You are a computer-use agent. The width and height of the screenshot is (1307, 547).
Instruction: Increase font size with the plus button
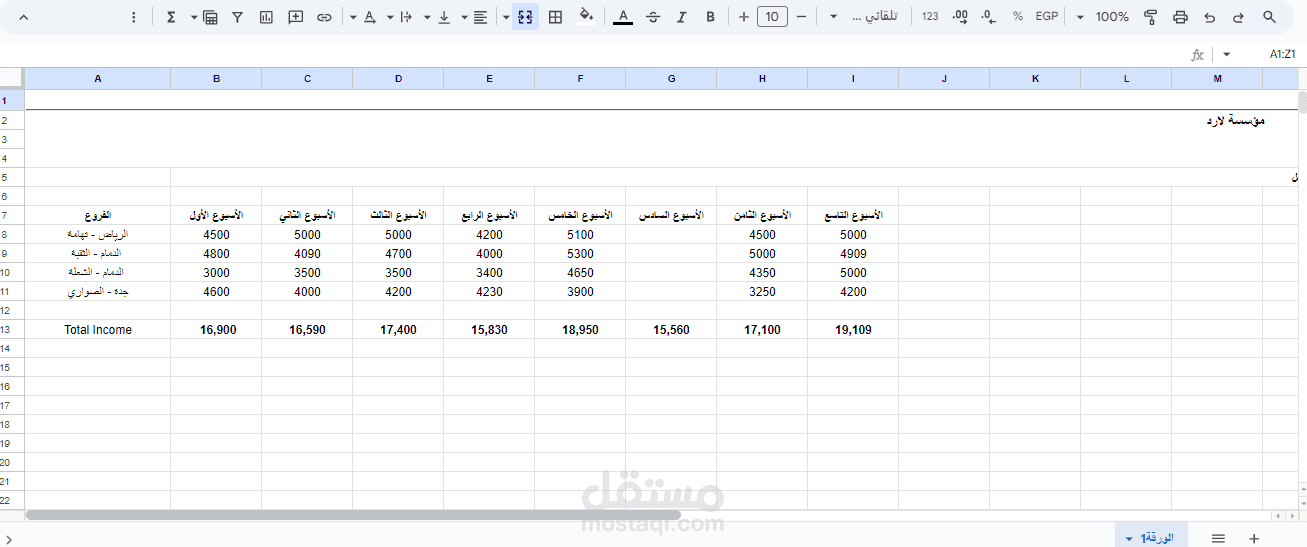tap(743, 17)
